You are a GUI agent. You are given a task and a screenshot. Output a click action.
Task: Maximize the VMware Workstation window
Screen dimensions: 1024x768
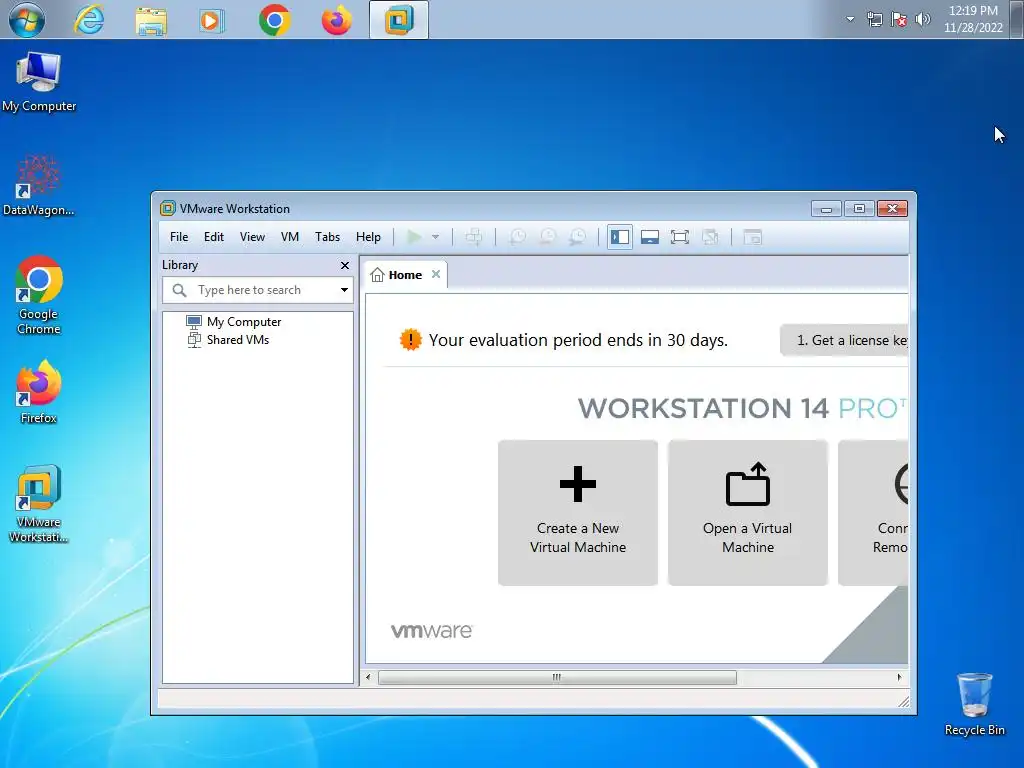(859, 208)
